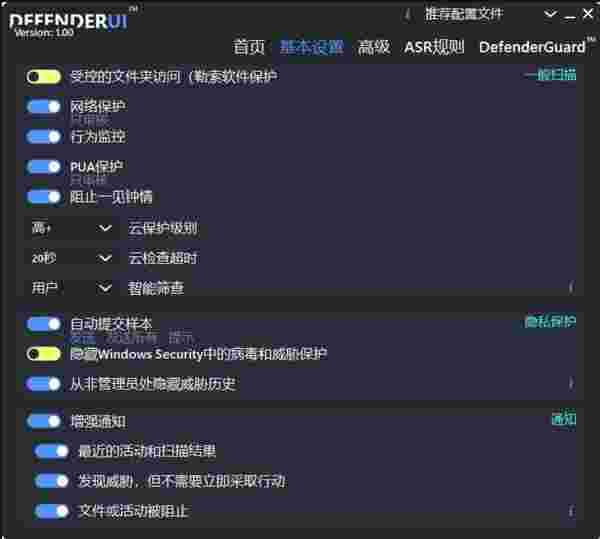The width and height of the screenshot is (600, 539).
Task: Click small icon at end of 智能筛查 row
Action: pos(571,287)
